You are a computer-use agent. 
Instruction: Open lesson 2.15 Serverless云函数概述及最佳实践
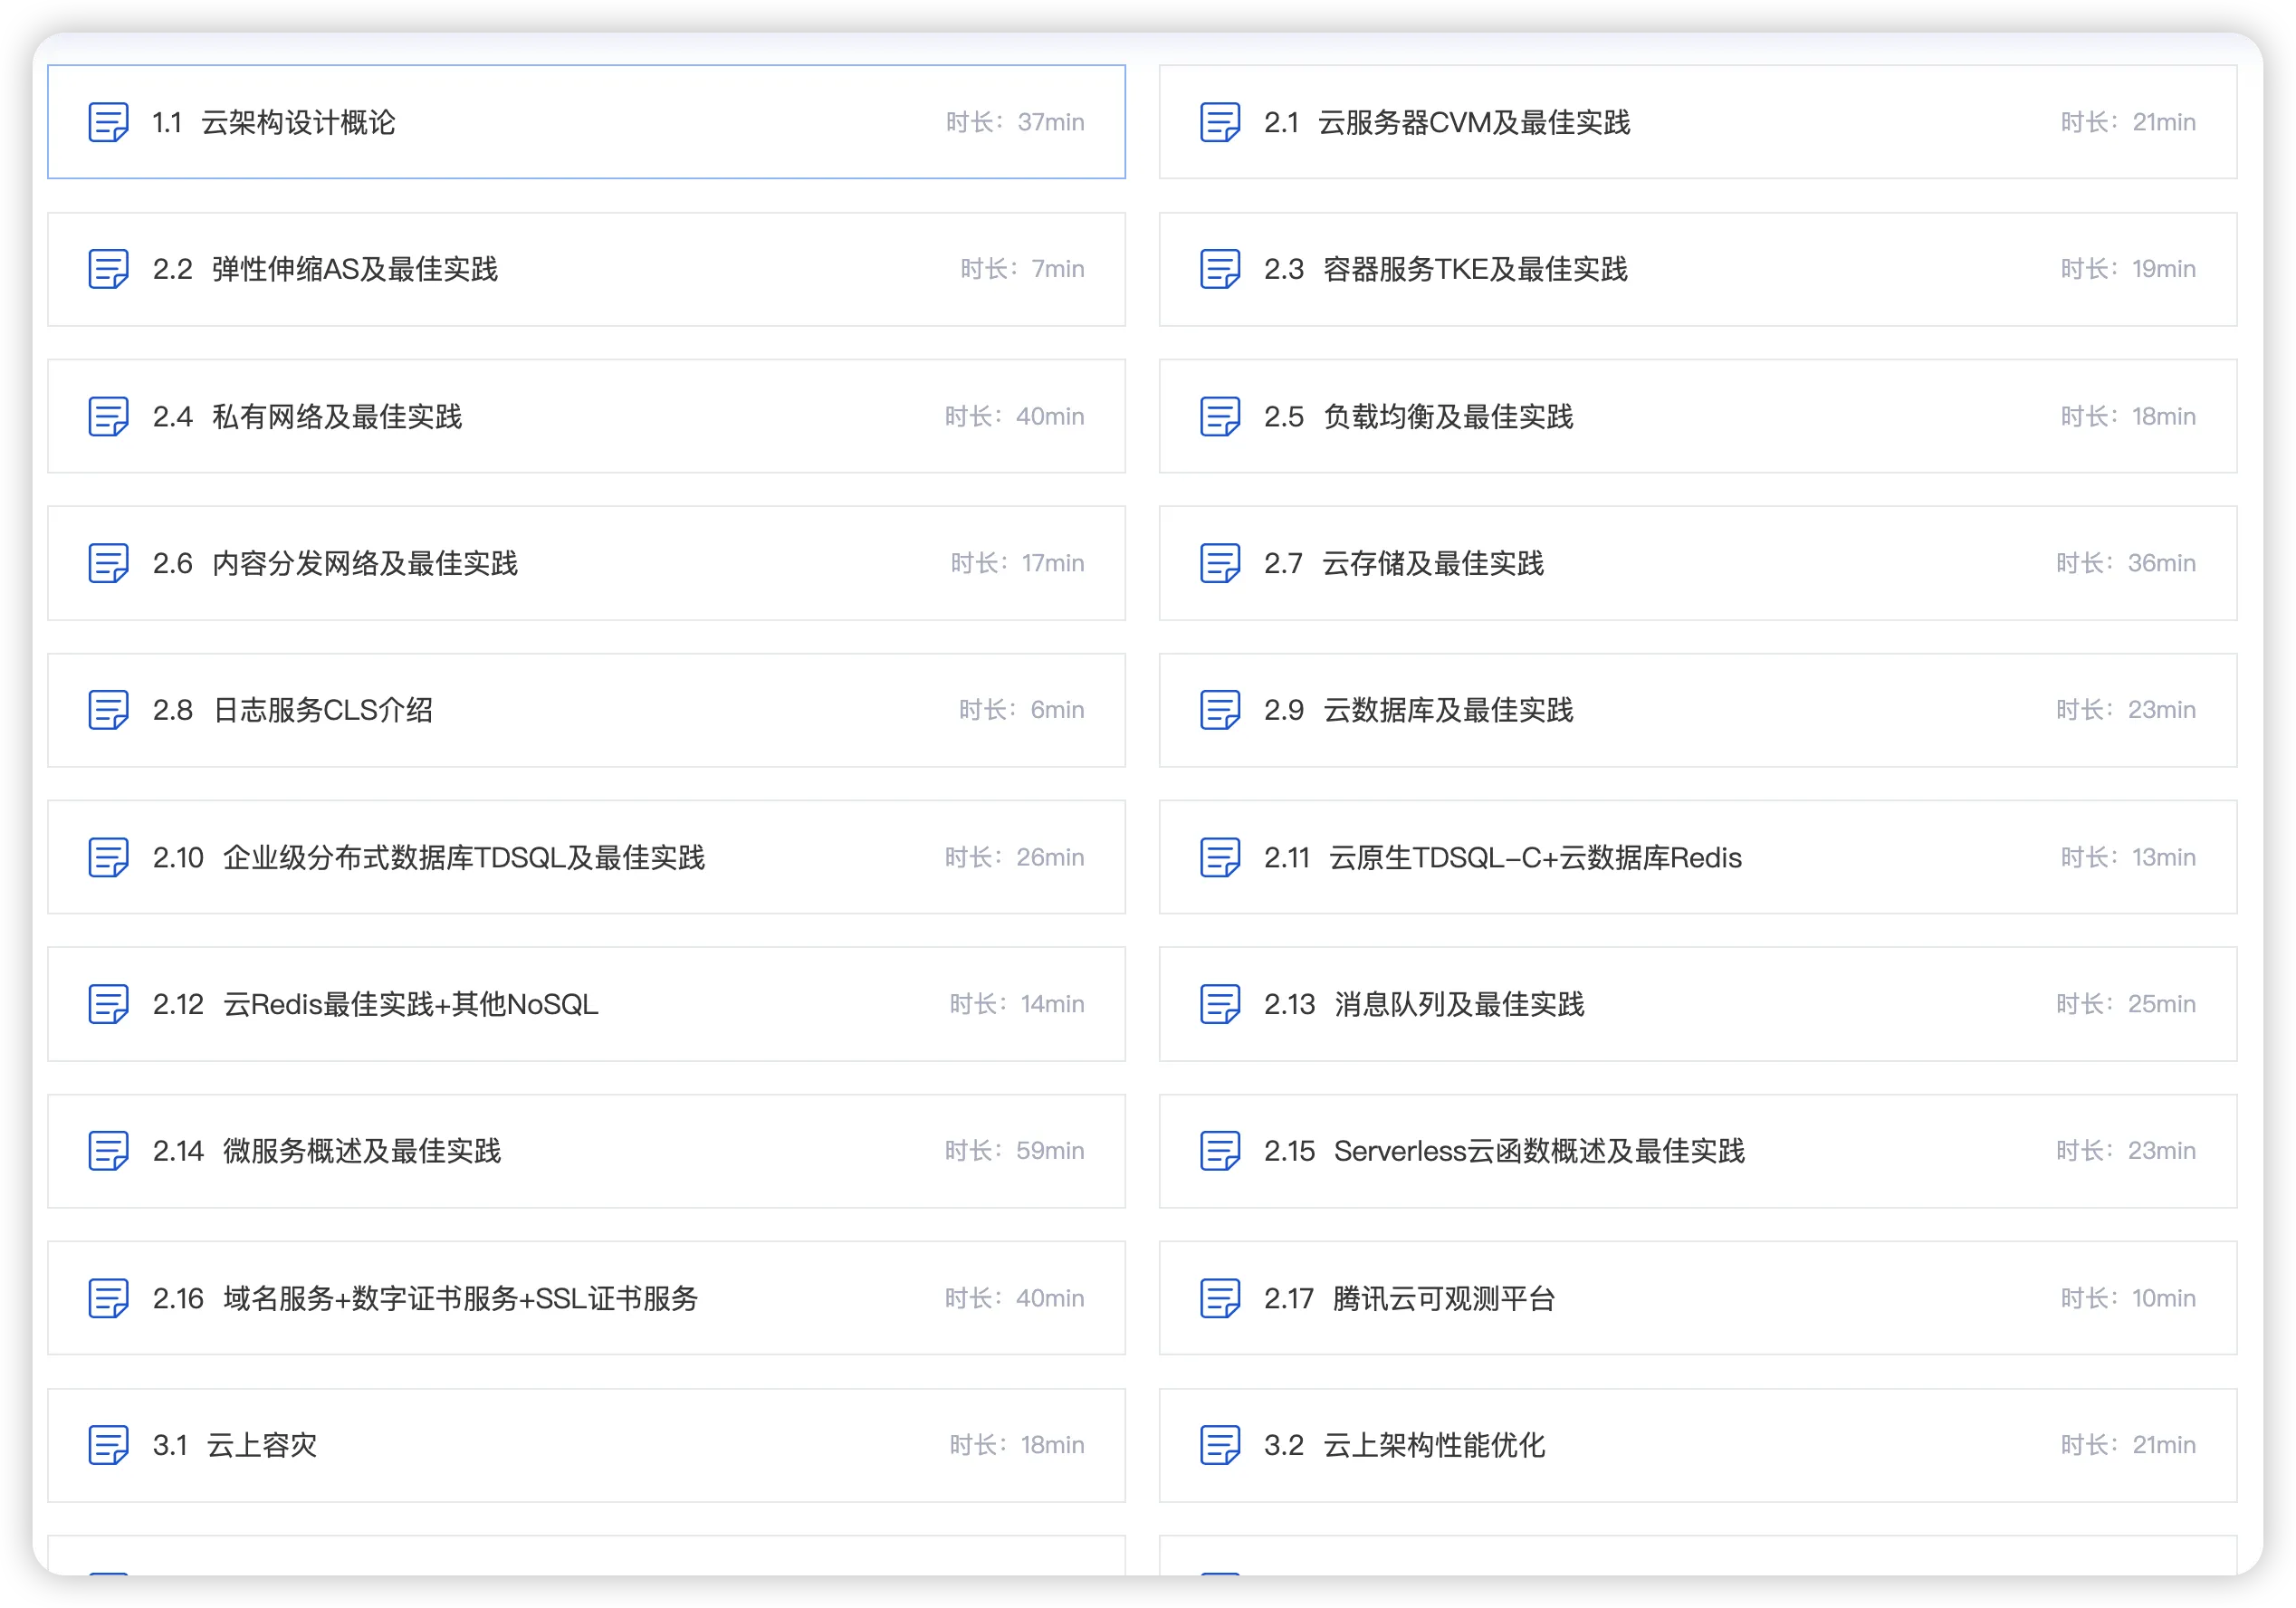pos(1698,1151)
